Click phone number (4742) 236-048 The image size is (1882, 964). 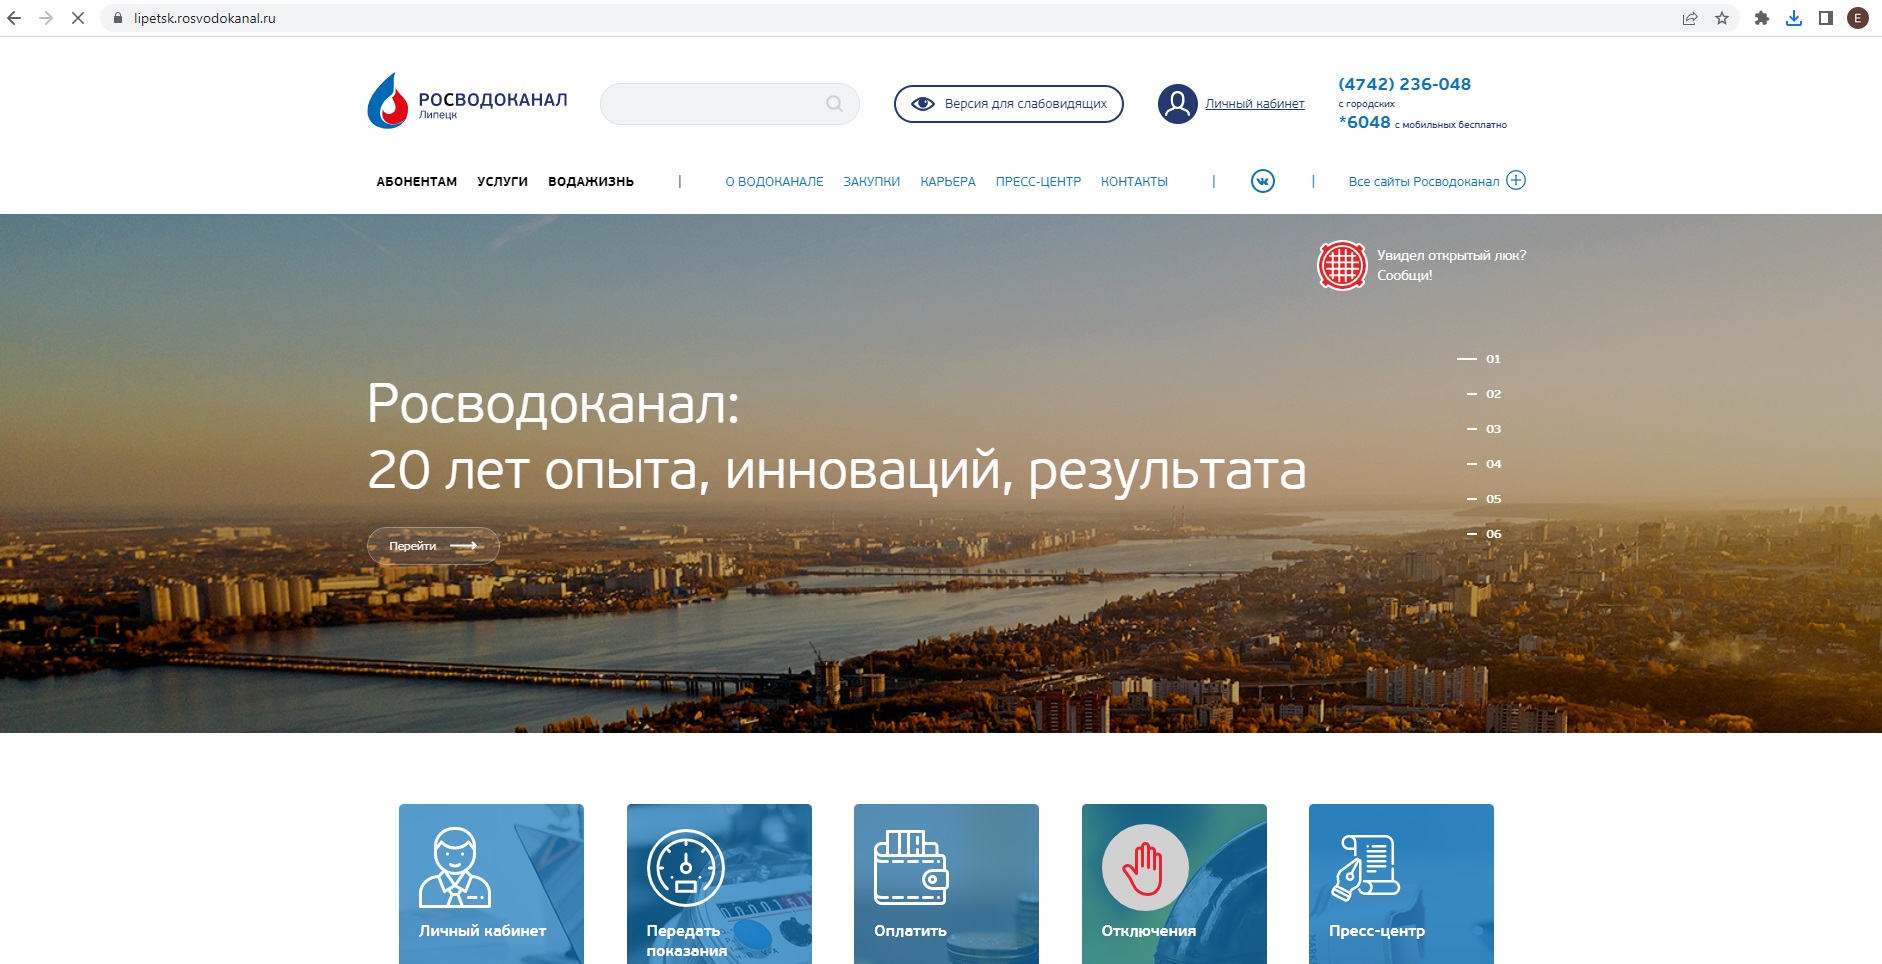pos(1404,84)
